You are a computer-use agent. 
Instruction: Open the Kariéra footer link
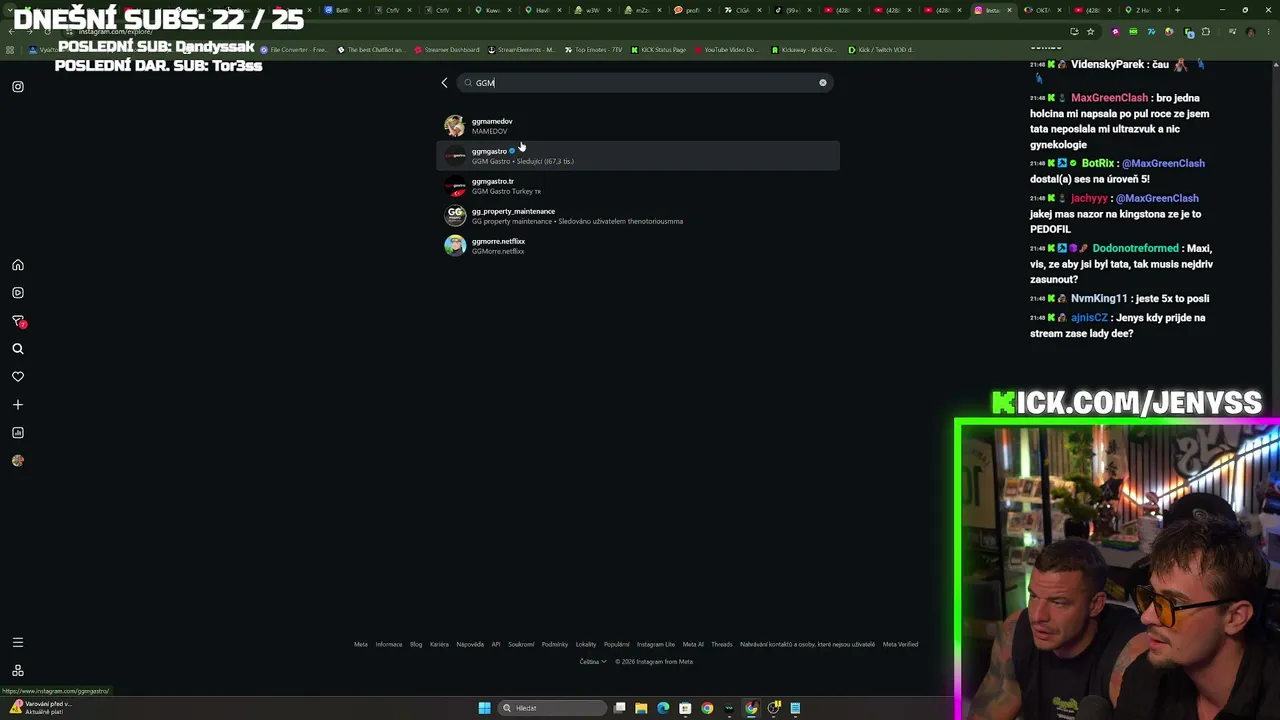pyautogui.click(x=439, y=644)
